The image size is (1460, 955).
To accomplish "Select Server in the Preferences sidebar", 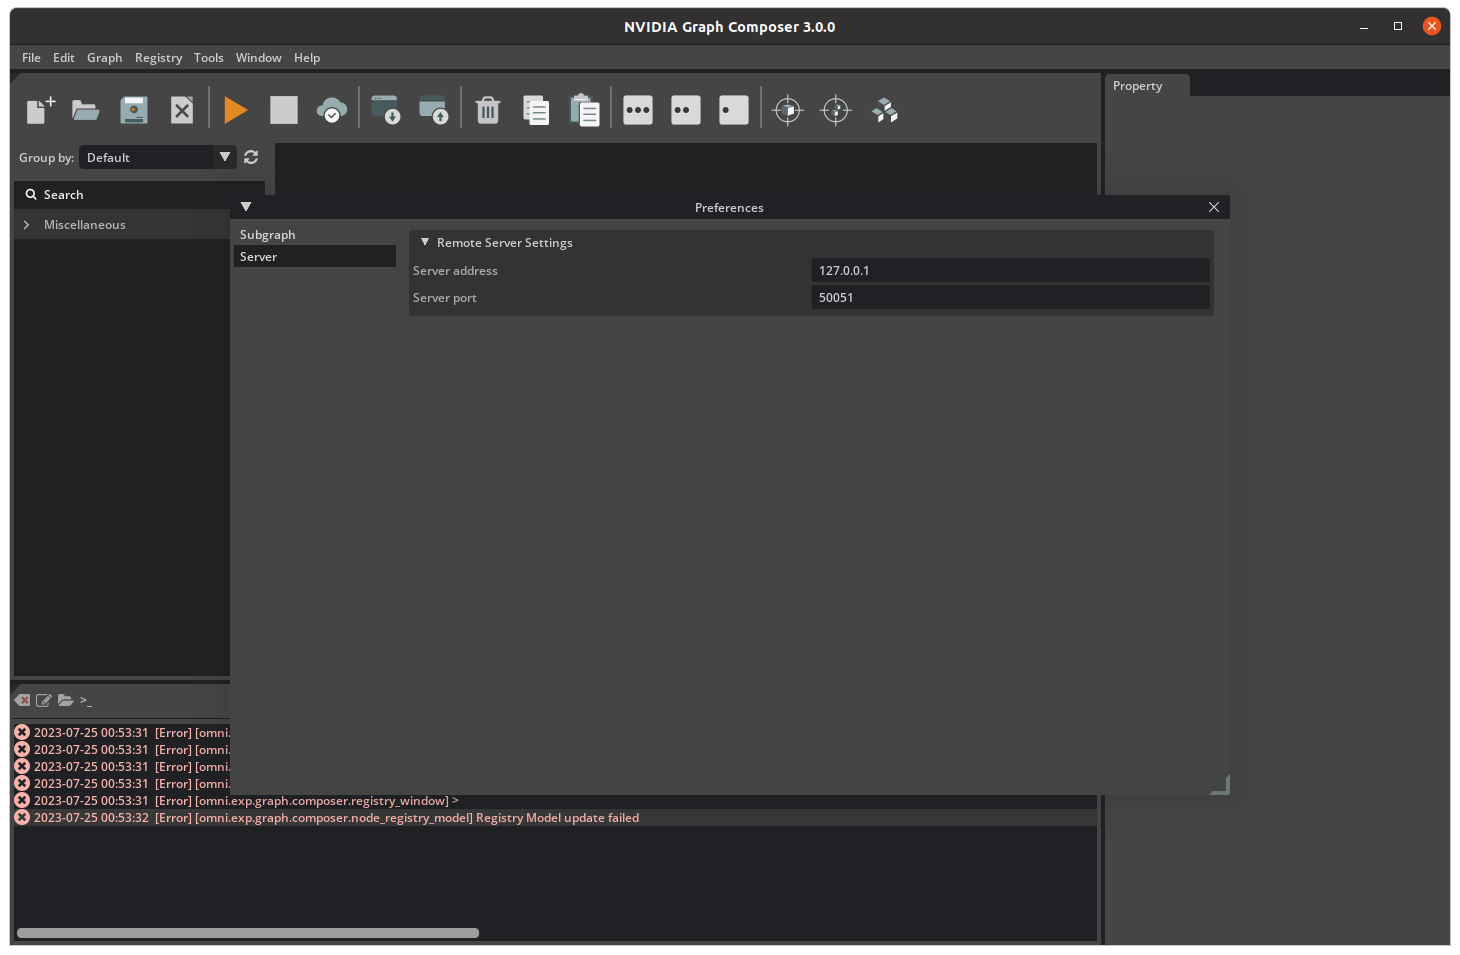I will 315,257.
